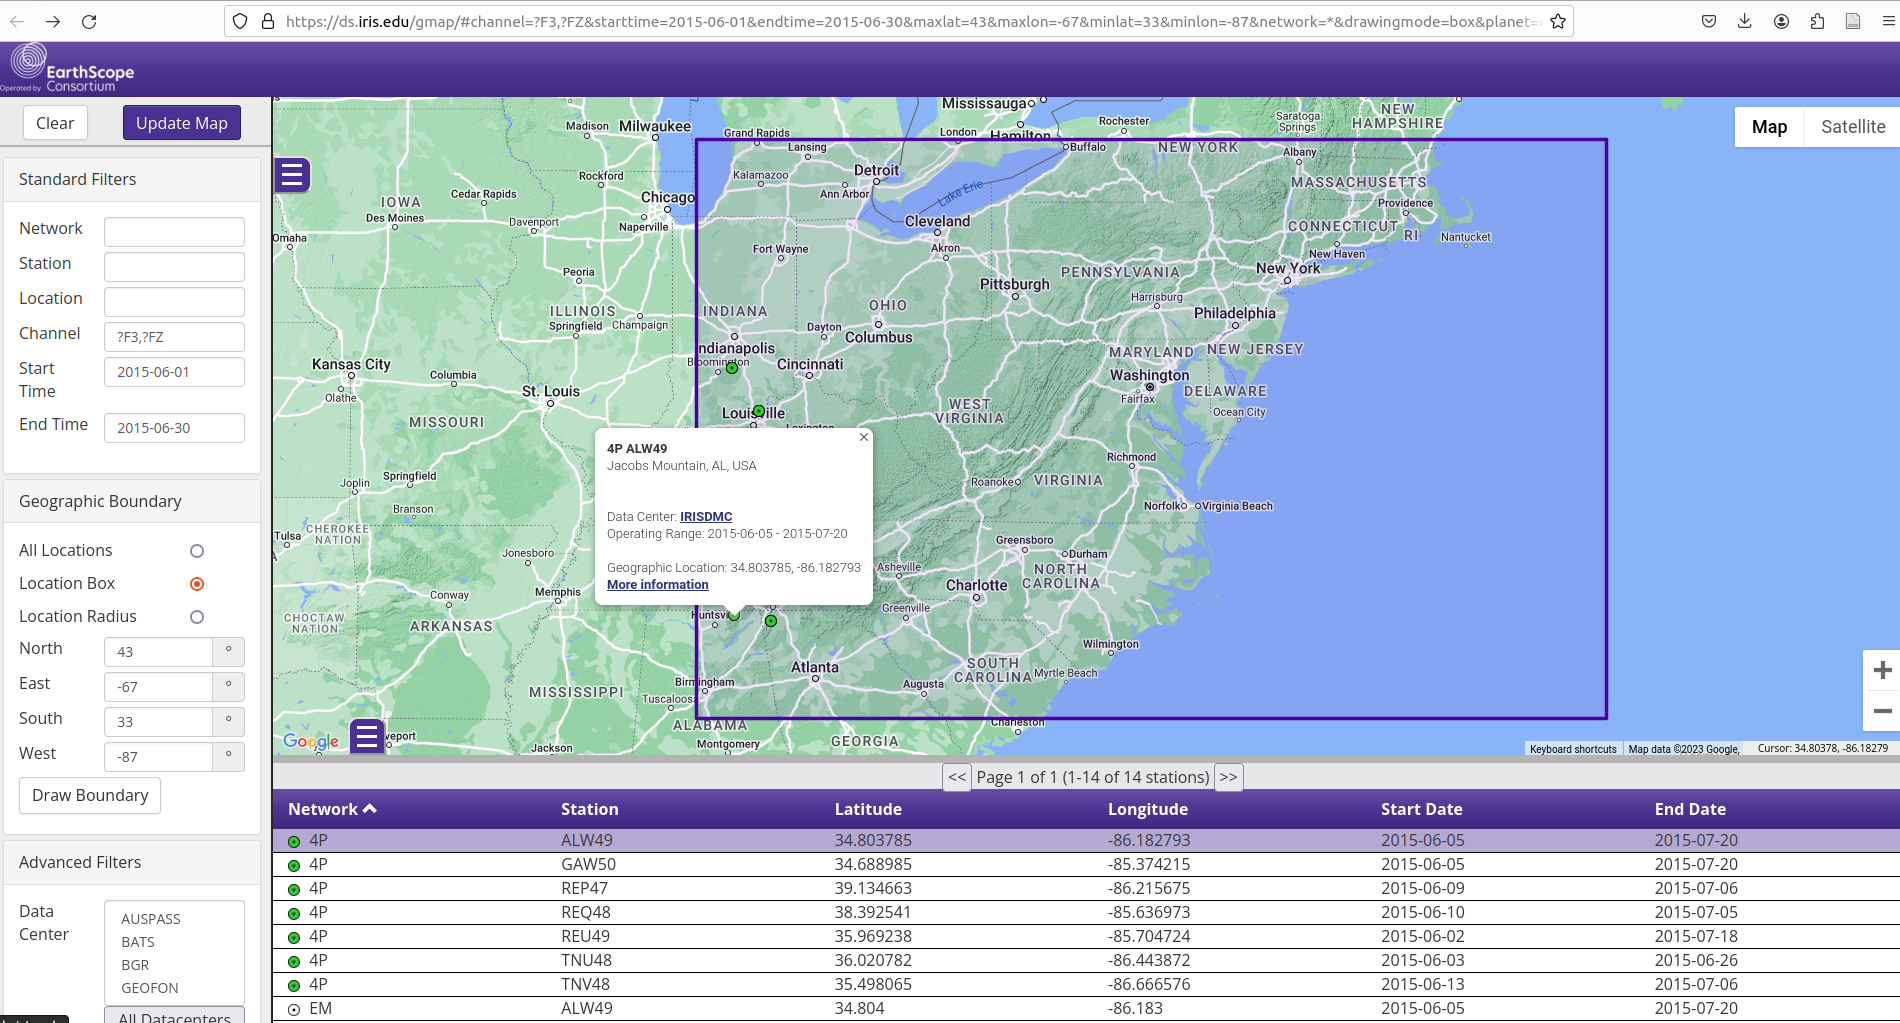Click the browser forward arrow

tap(53, 21)
